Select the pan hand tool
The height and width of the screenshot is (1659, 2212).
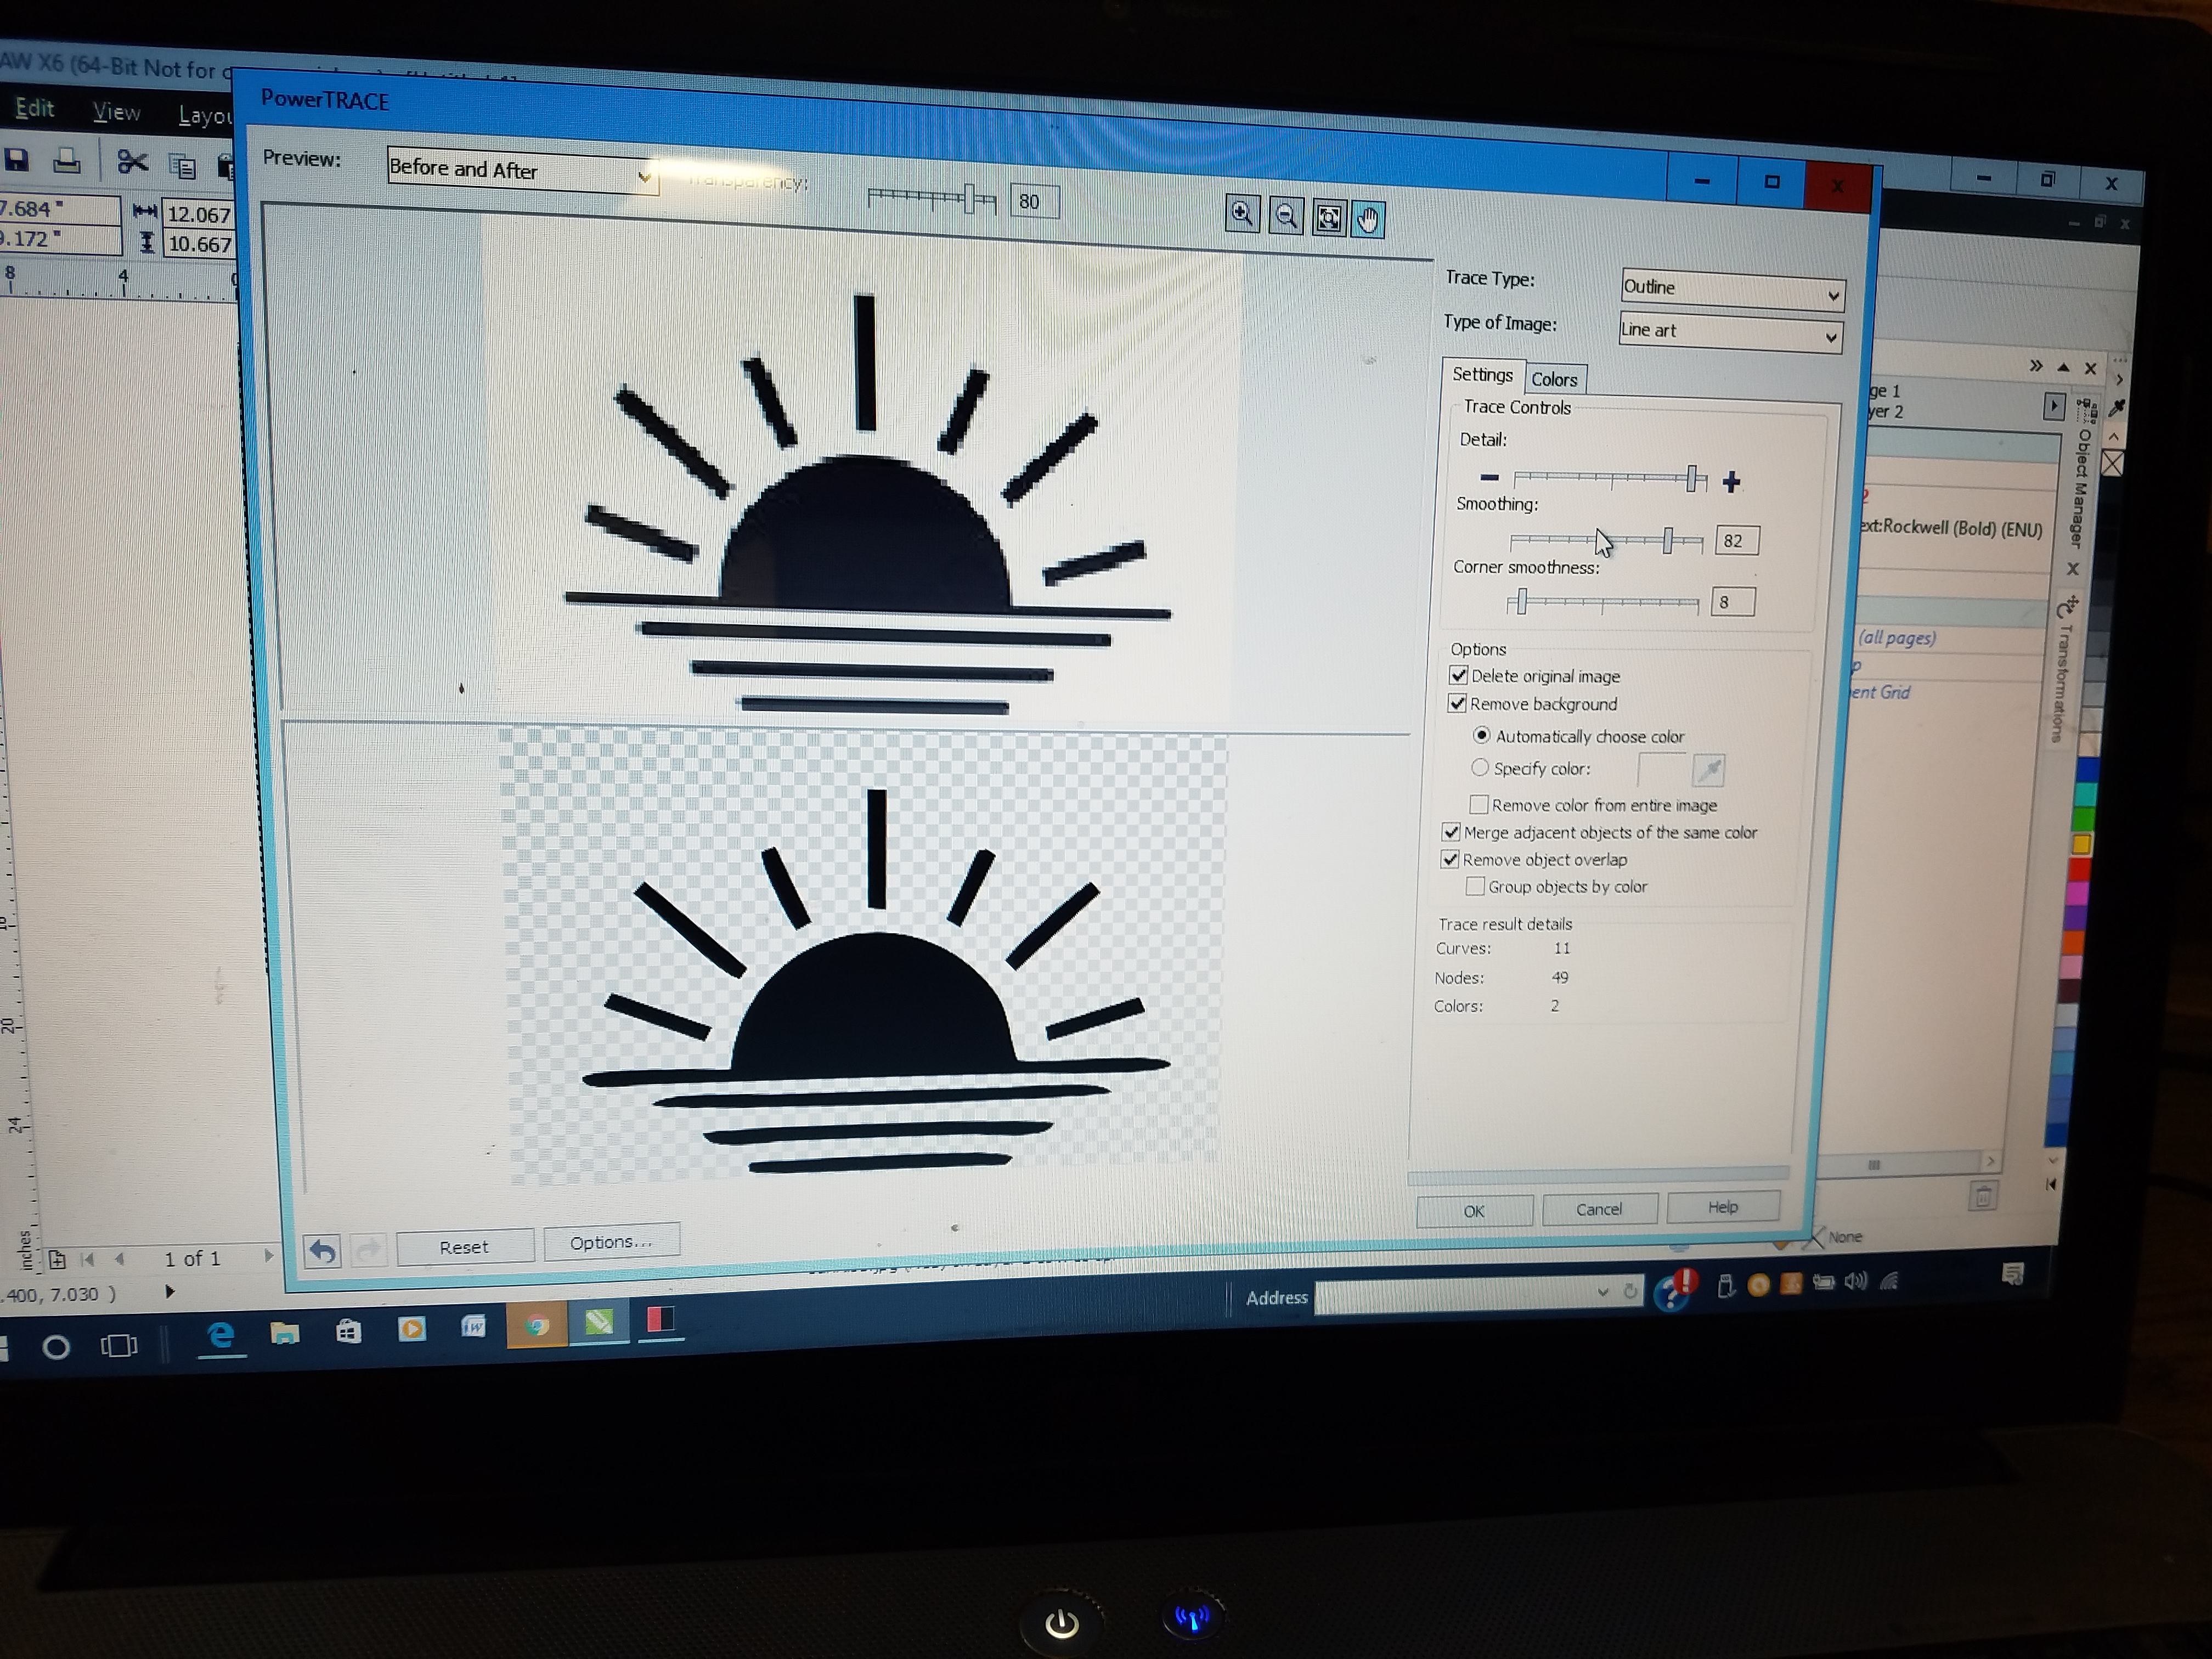(x=1368, y=219)
